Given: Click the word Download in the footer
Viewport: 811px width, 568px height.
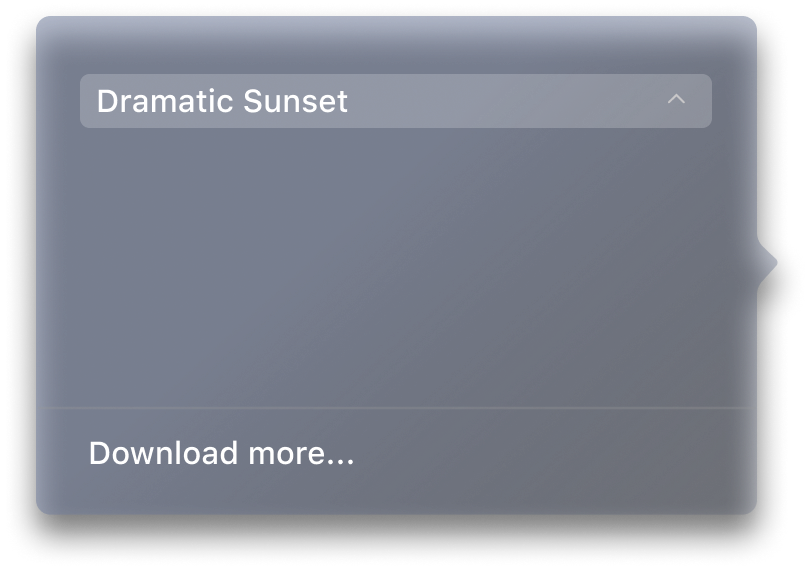Looking at the screenshot, I should (163, 453).
